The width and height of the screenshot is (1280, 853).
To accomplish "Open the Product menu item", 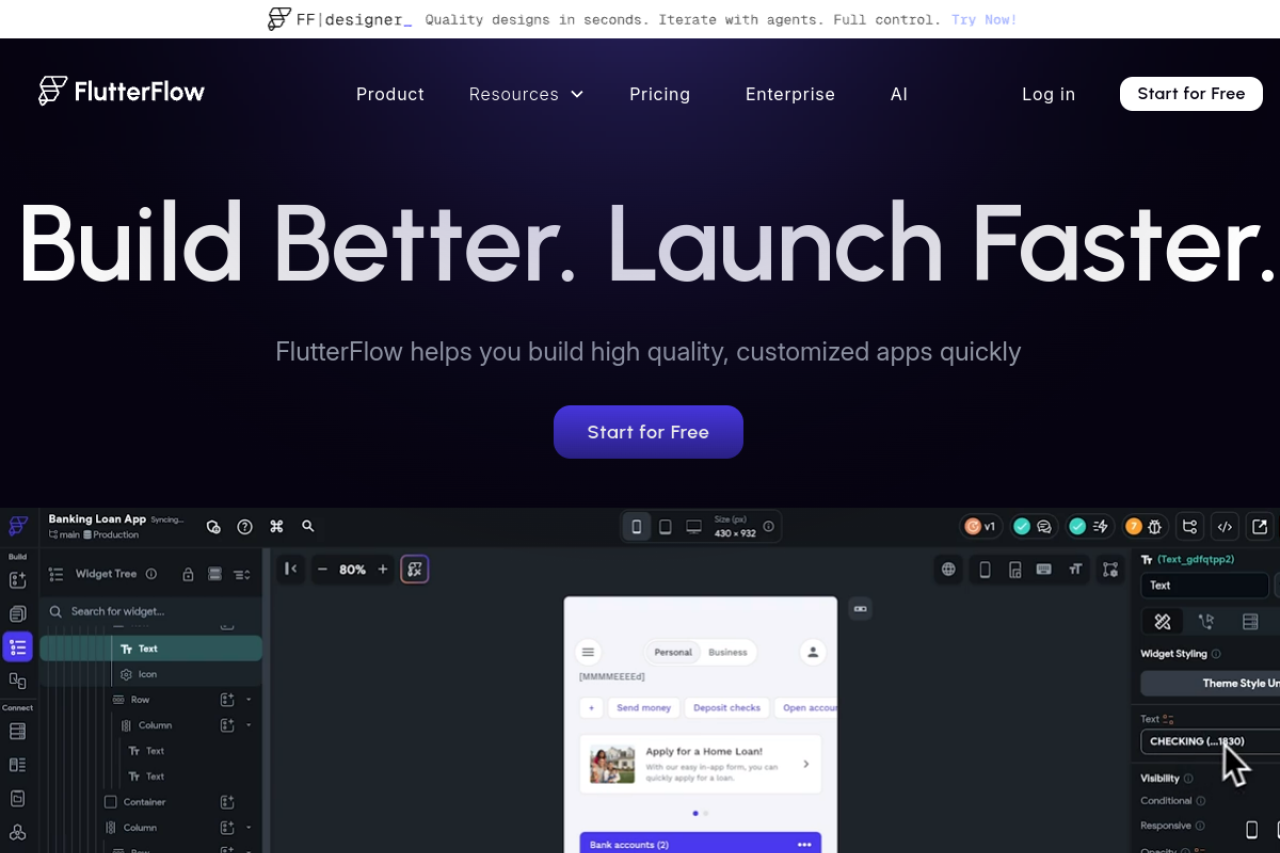I will (390, 94).
